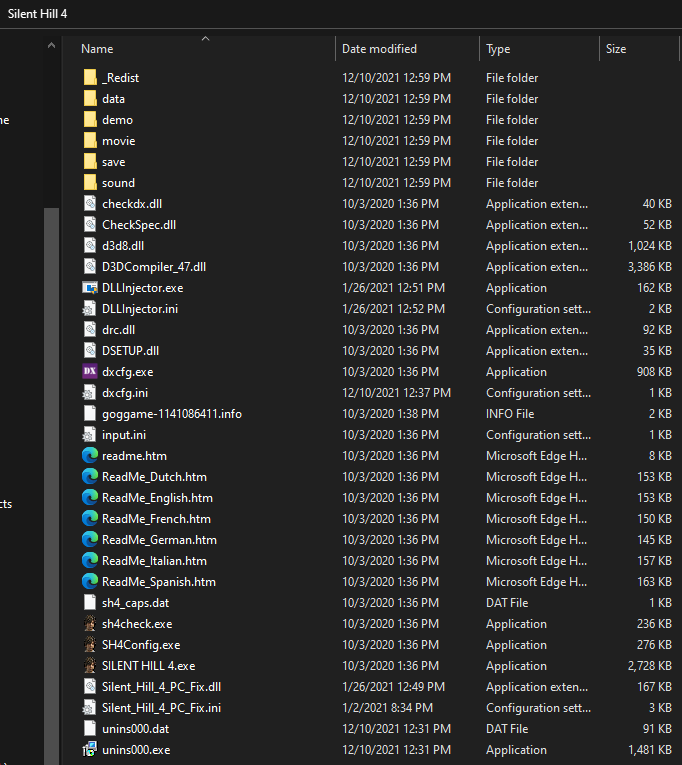
Task: Click the 1,481 KB size cell
Action: [x=650, y=749]
